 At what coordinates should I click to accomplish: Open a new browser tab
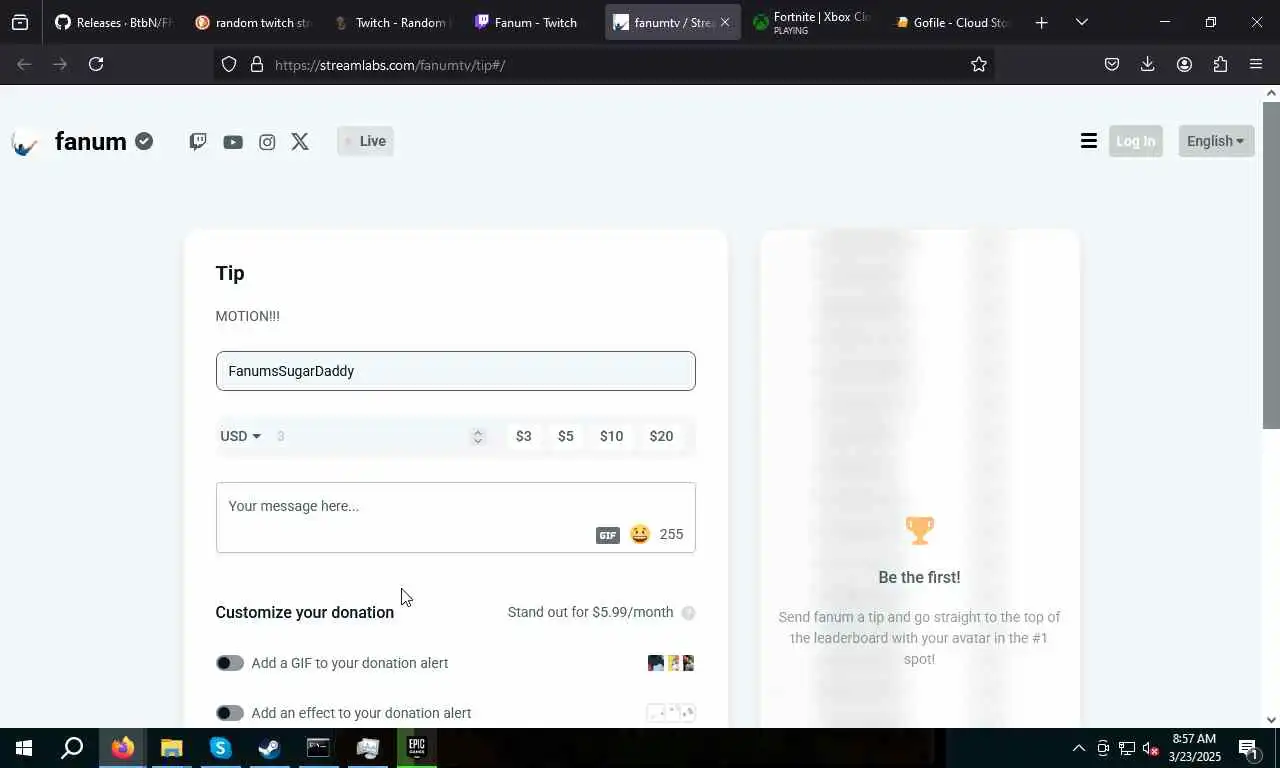[x=1041, y=22]
